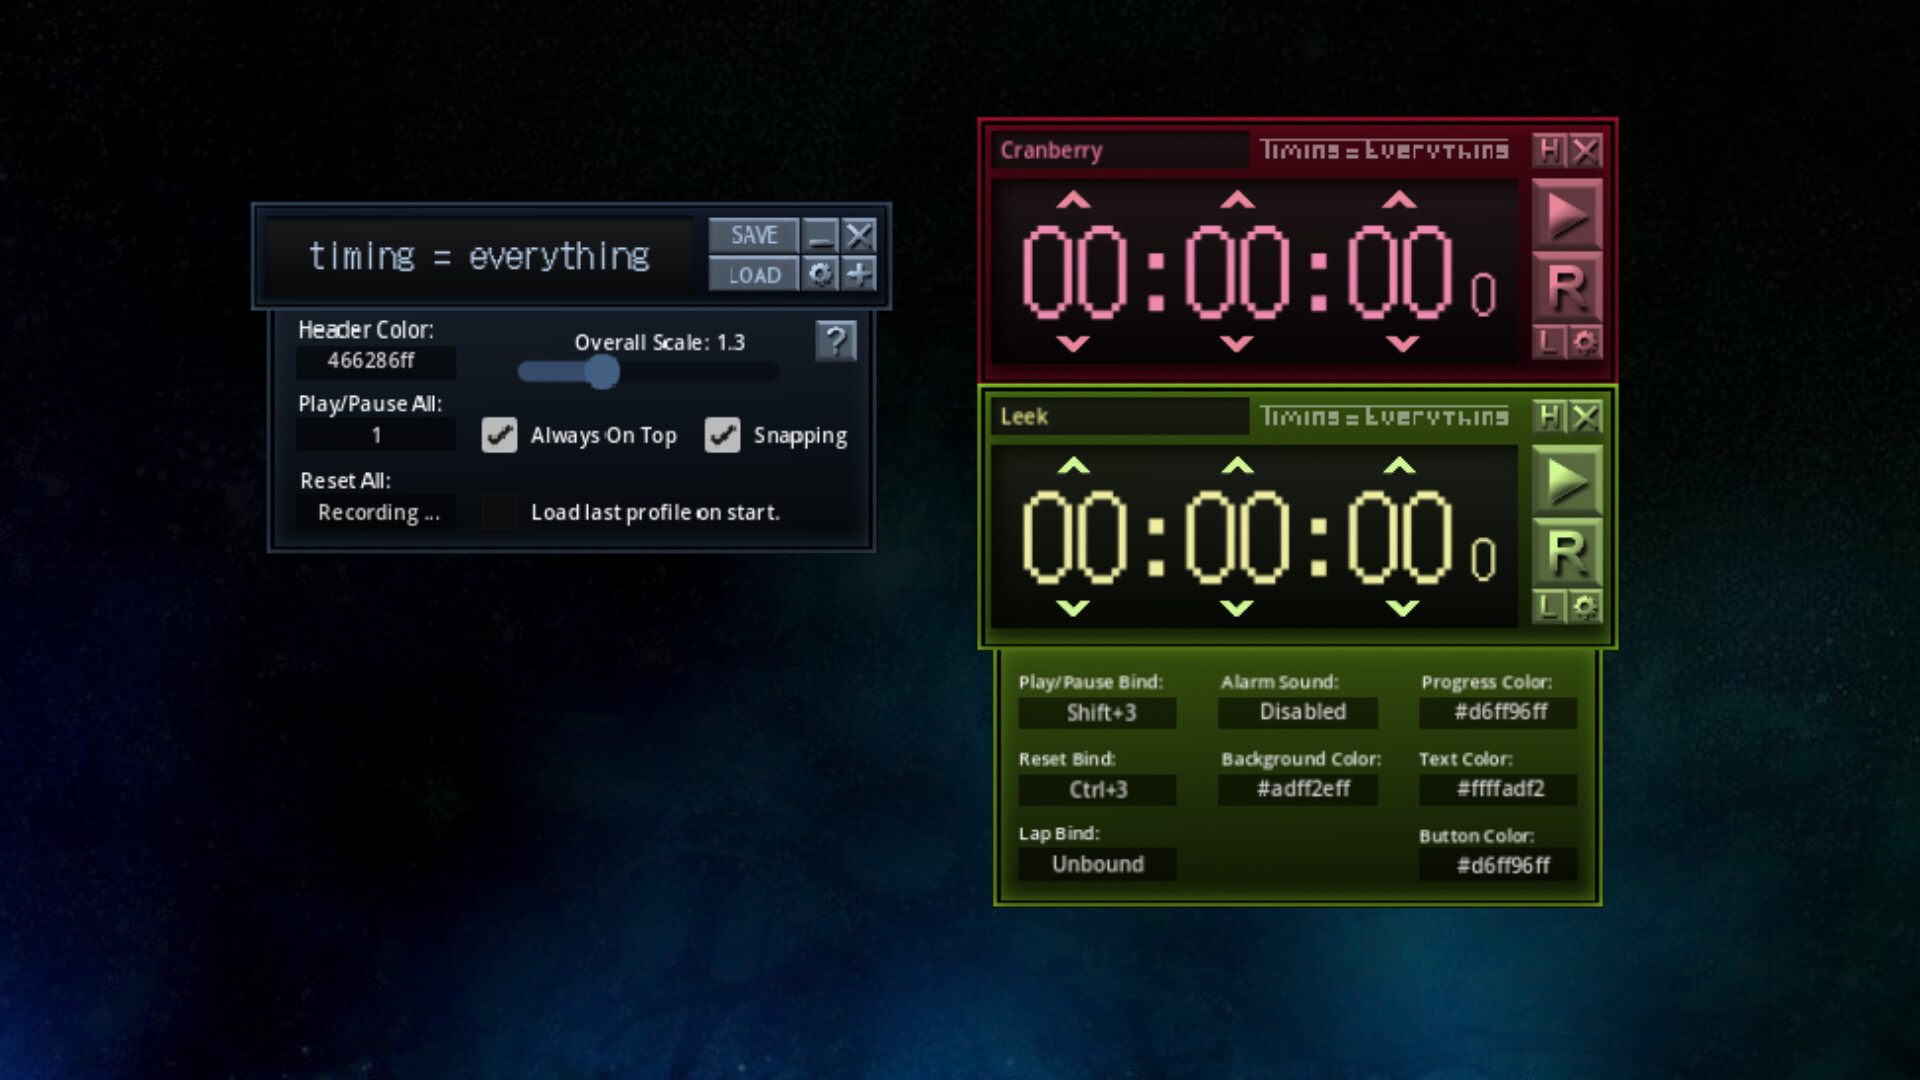Decrease Leek seconds with the down arrow
The image size is (1920, 1080).
(1400, 607)
